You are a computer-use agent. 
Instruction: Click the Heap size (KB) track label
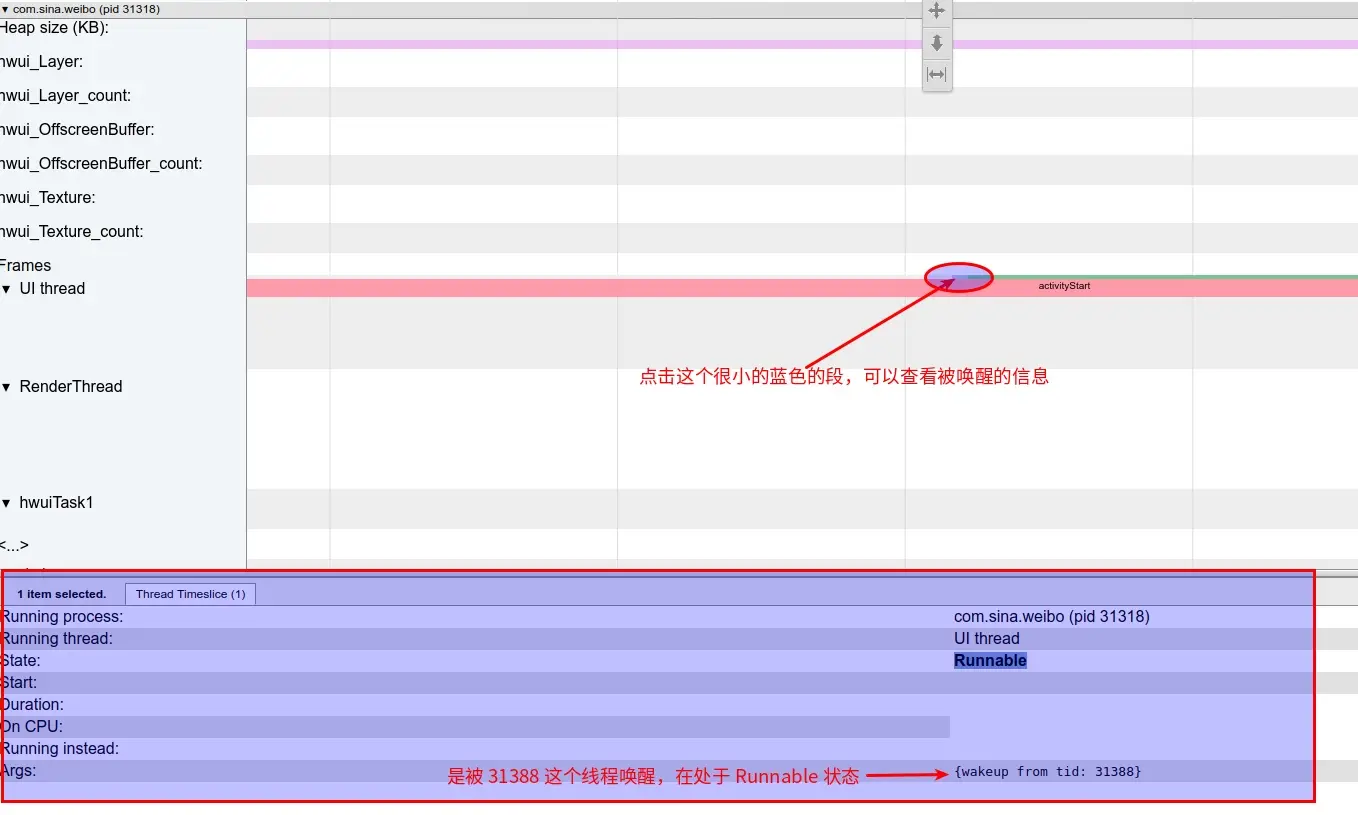point(50,27)
